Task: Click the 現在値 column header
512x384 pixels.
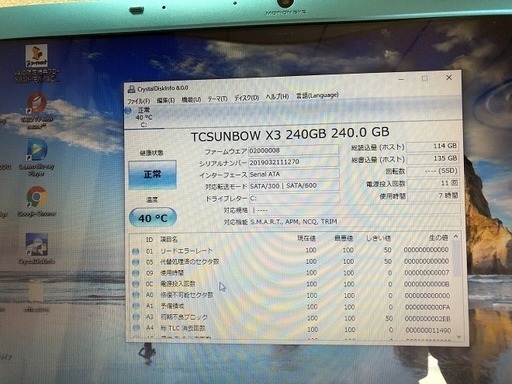Action: pyautogui.click(x=306, y=239)
